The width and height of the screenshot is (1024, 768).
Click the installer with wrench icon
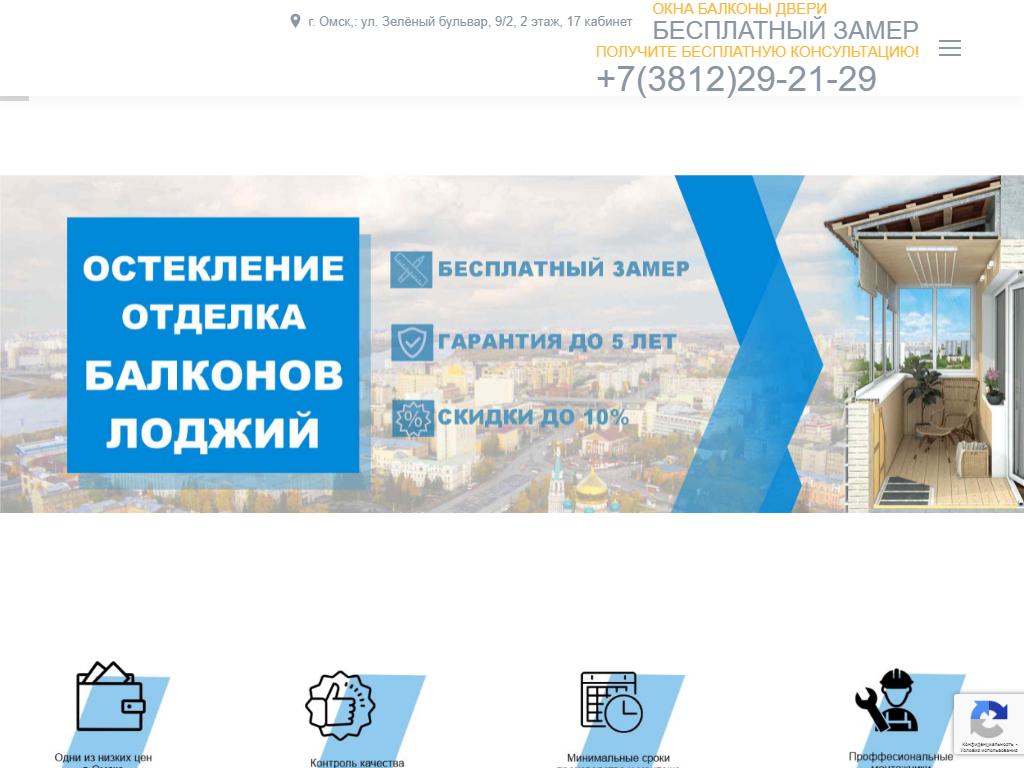point(886,701)
